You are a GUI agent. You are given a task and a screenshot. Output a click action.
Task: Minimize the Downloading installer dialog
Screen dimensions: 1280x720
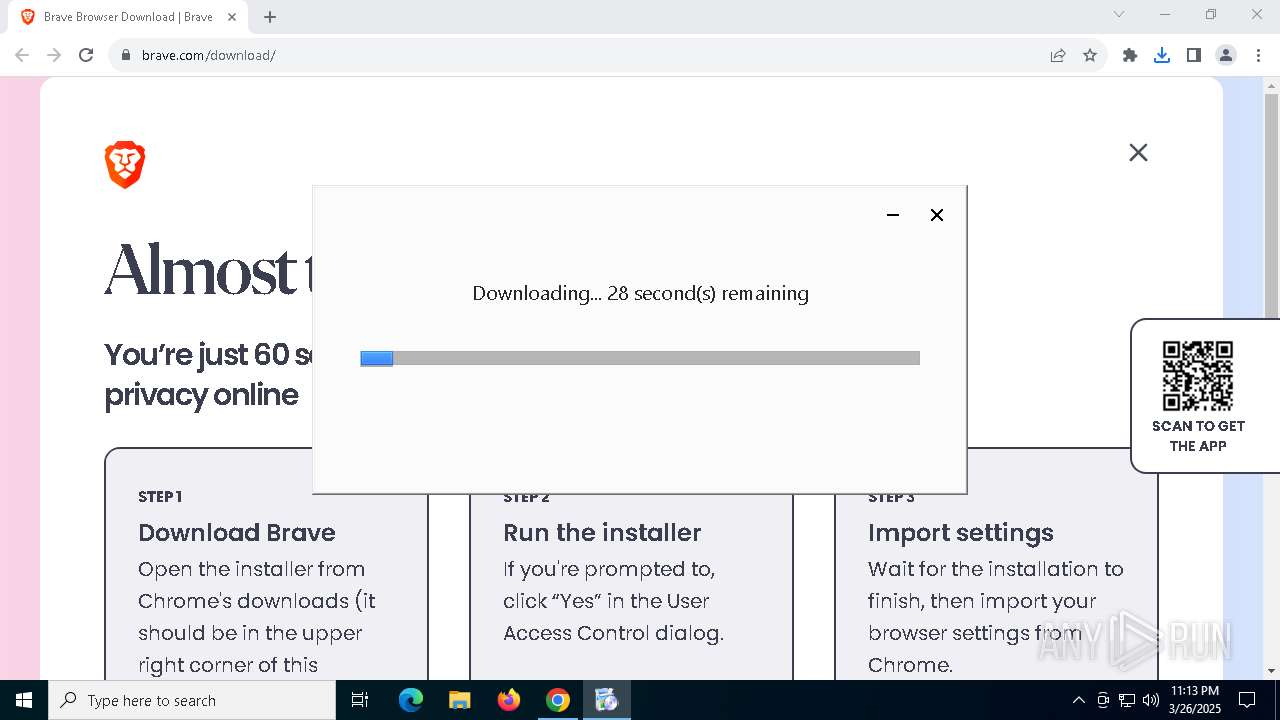893,215
